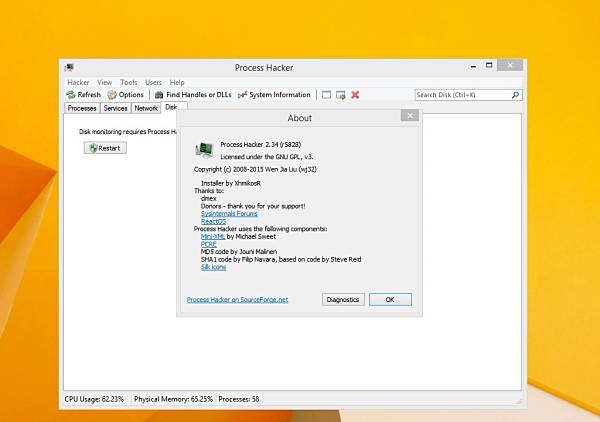Click the find window toolbar icon

coord(326,95)
